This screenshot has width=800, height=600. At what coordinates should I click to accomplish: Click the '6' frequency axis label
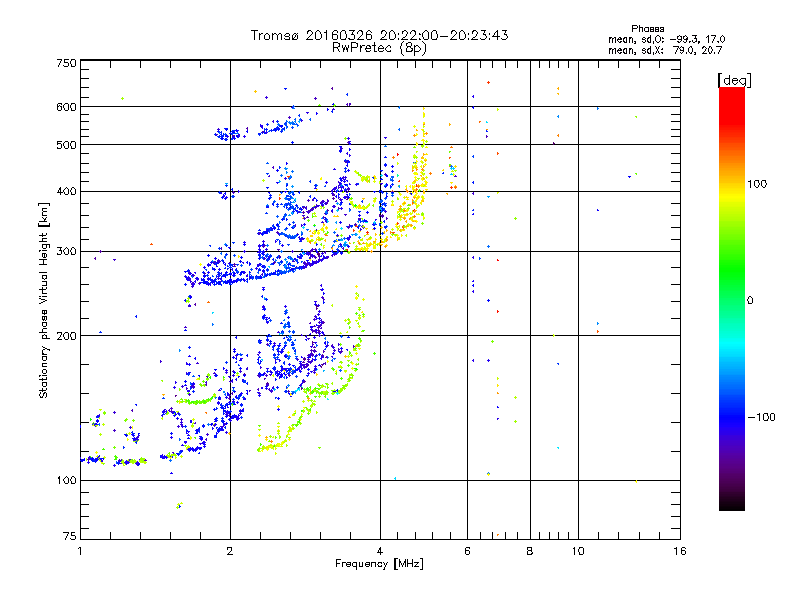point(467,551)
